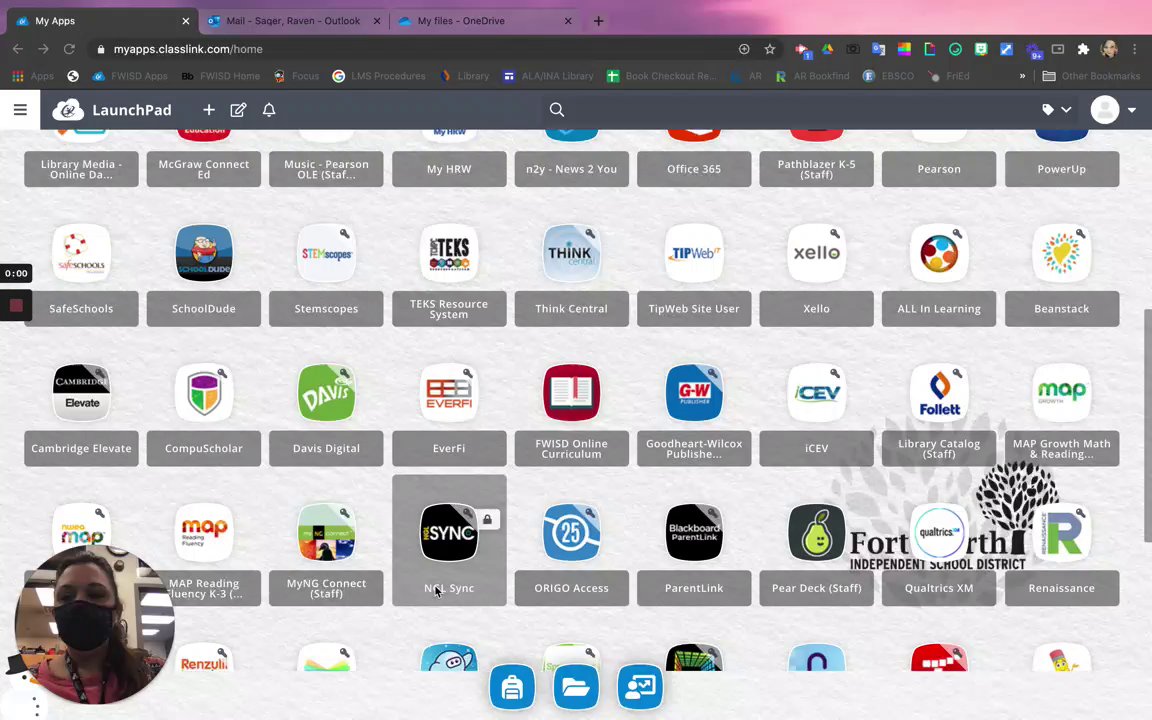Open LaunchPad search magnifier

click(x=557, y=109)
